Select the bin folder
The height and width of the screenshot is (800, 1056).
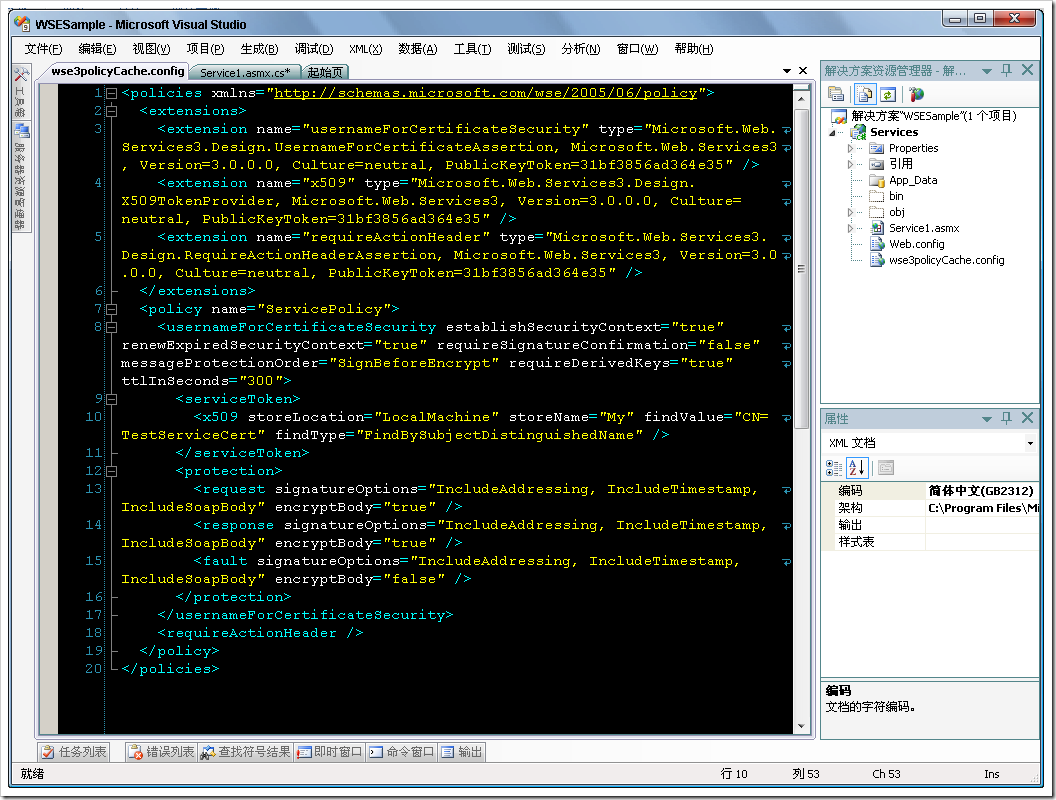tap(896, 196)
